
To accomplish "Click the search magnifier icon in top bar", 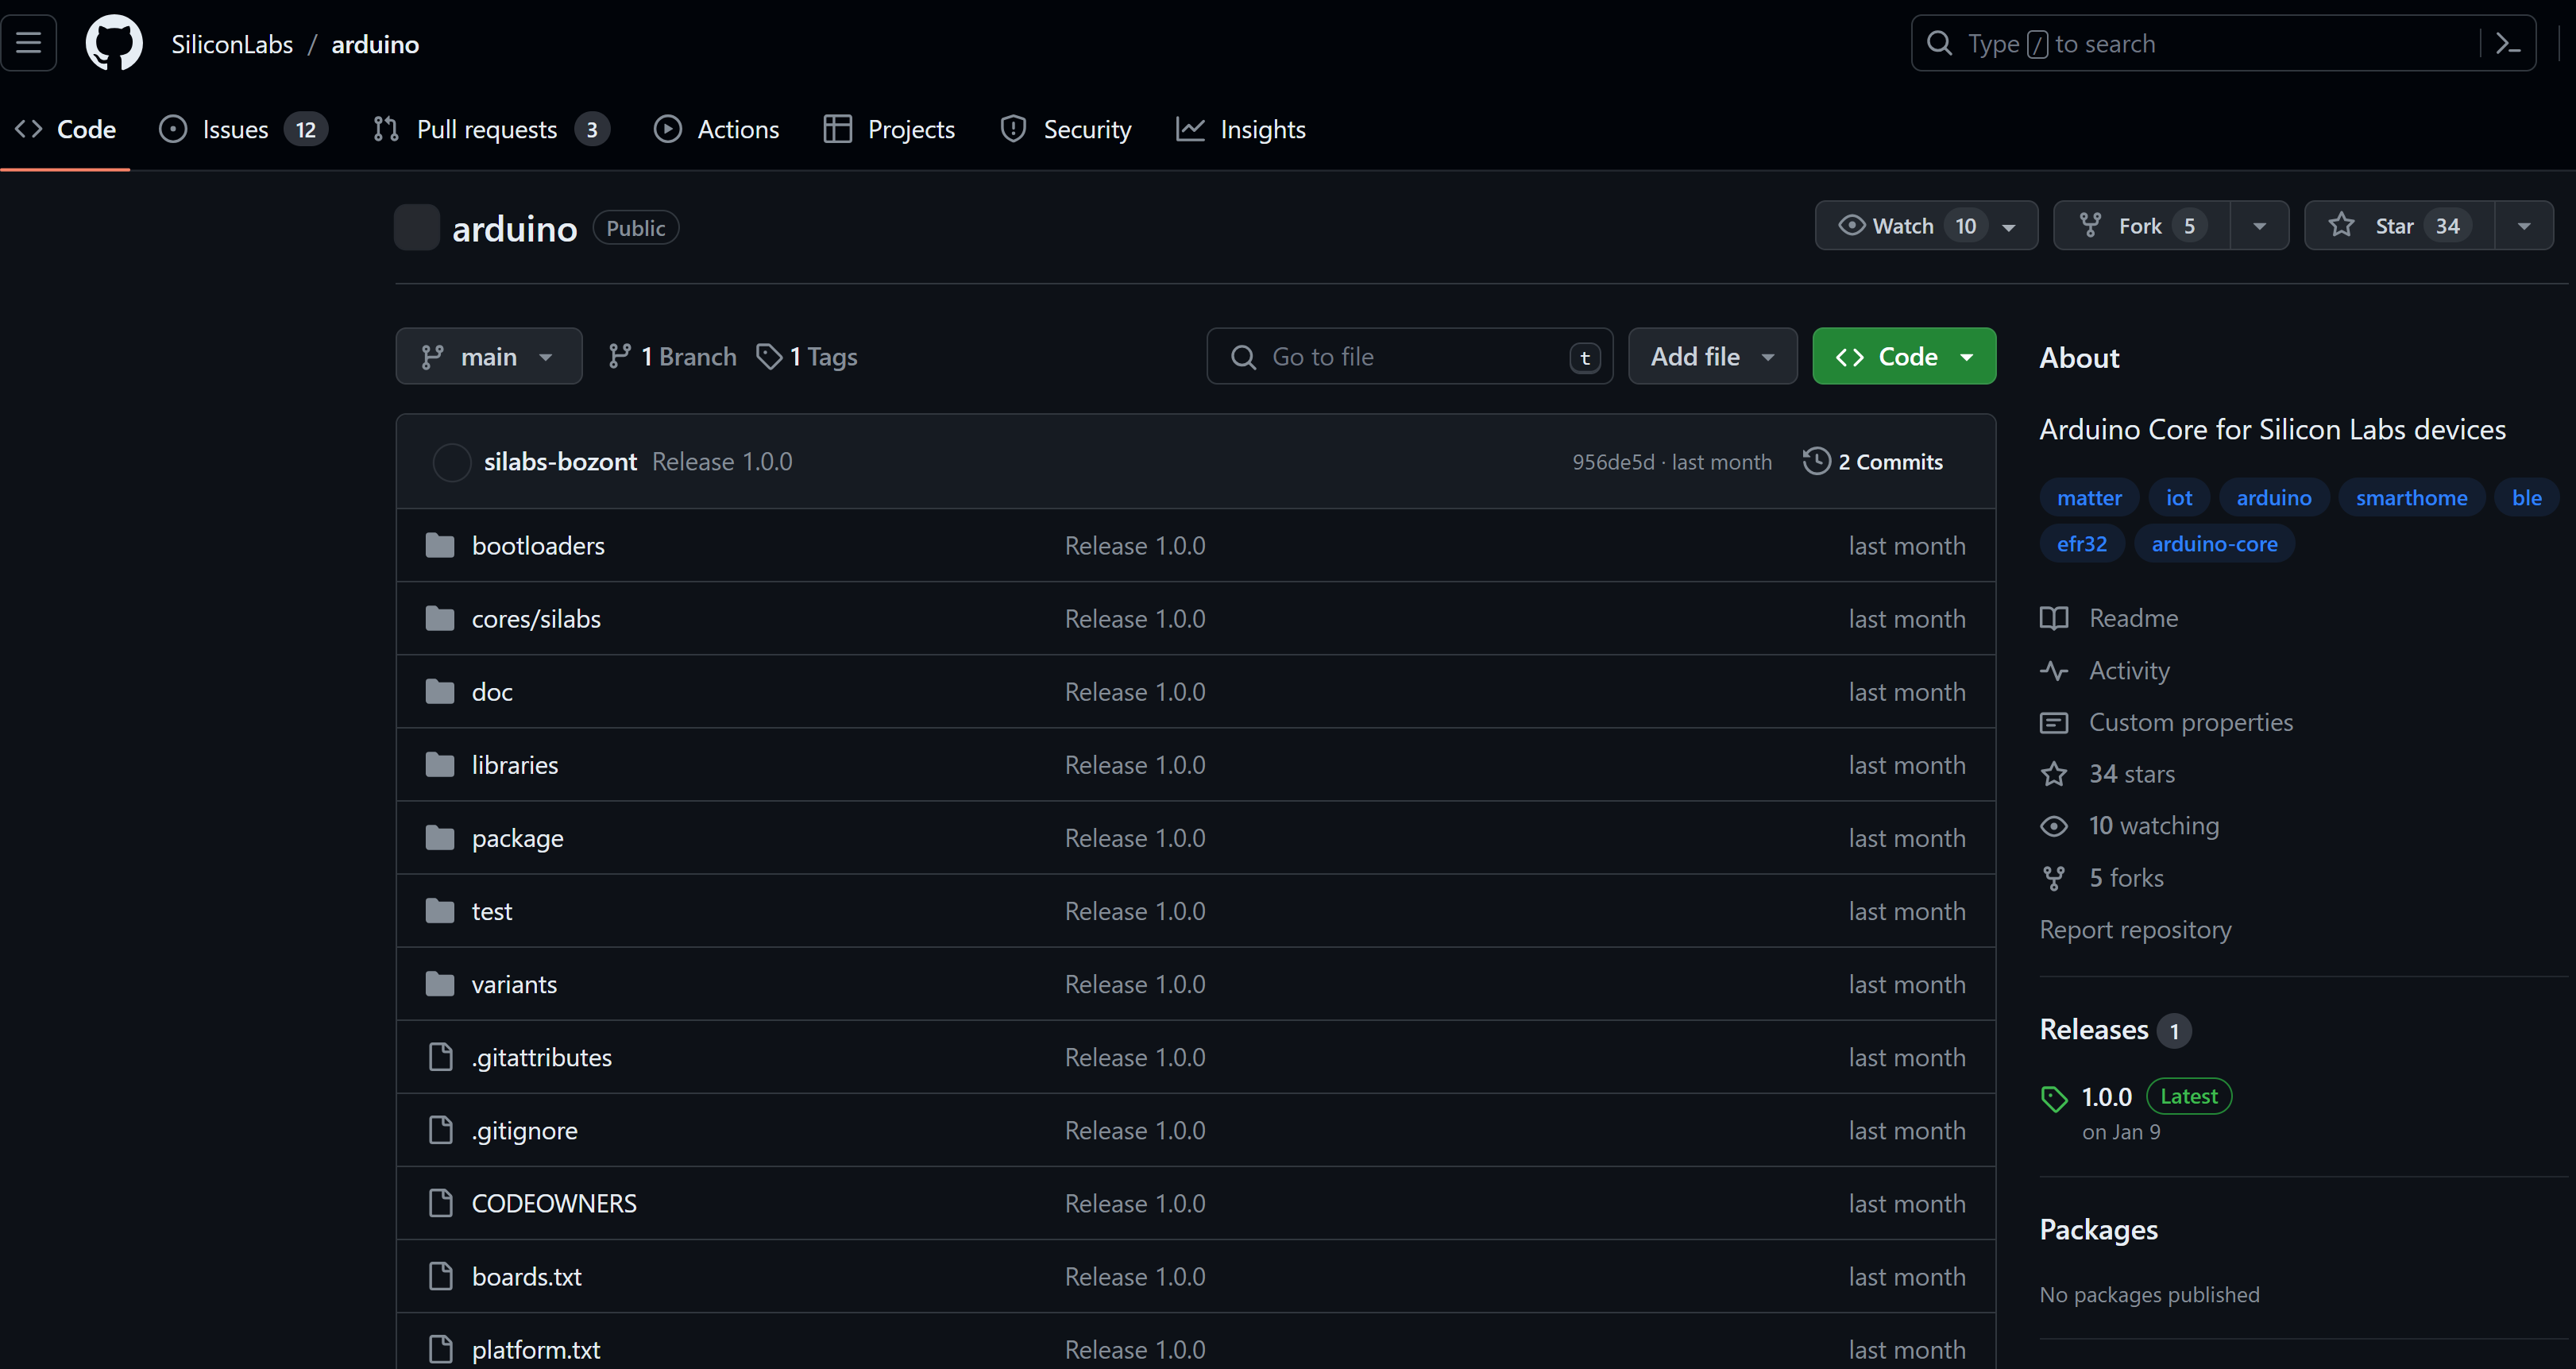I will 1939,43.
